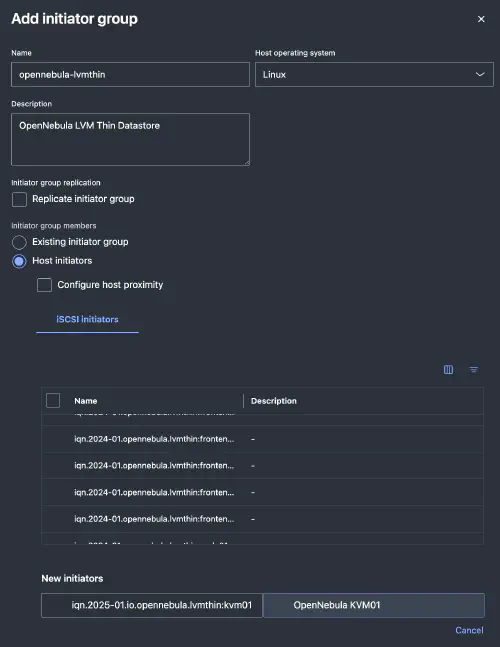Open the Linux operating system dropdown
This screenshot has width=500, height=647.
tap(374, 74)
